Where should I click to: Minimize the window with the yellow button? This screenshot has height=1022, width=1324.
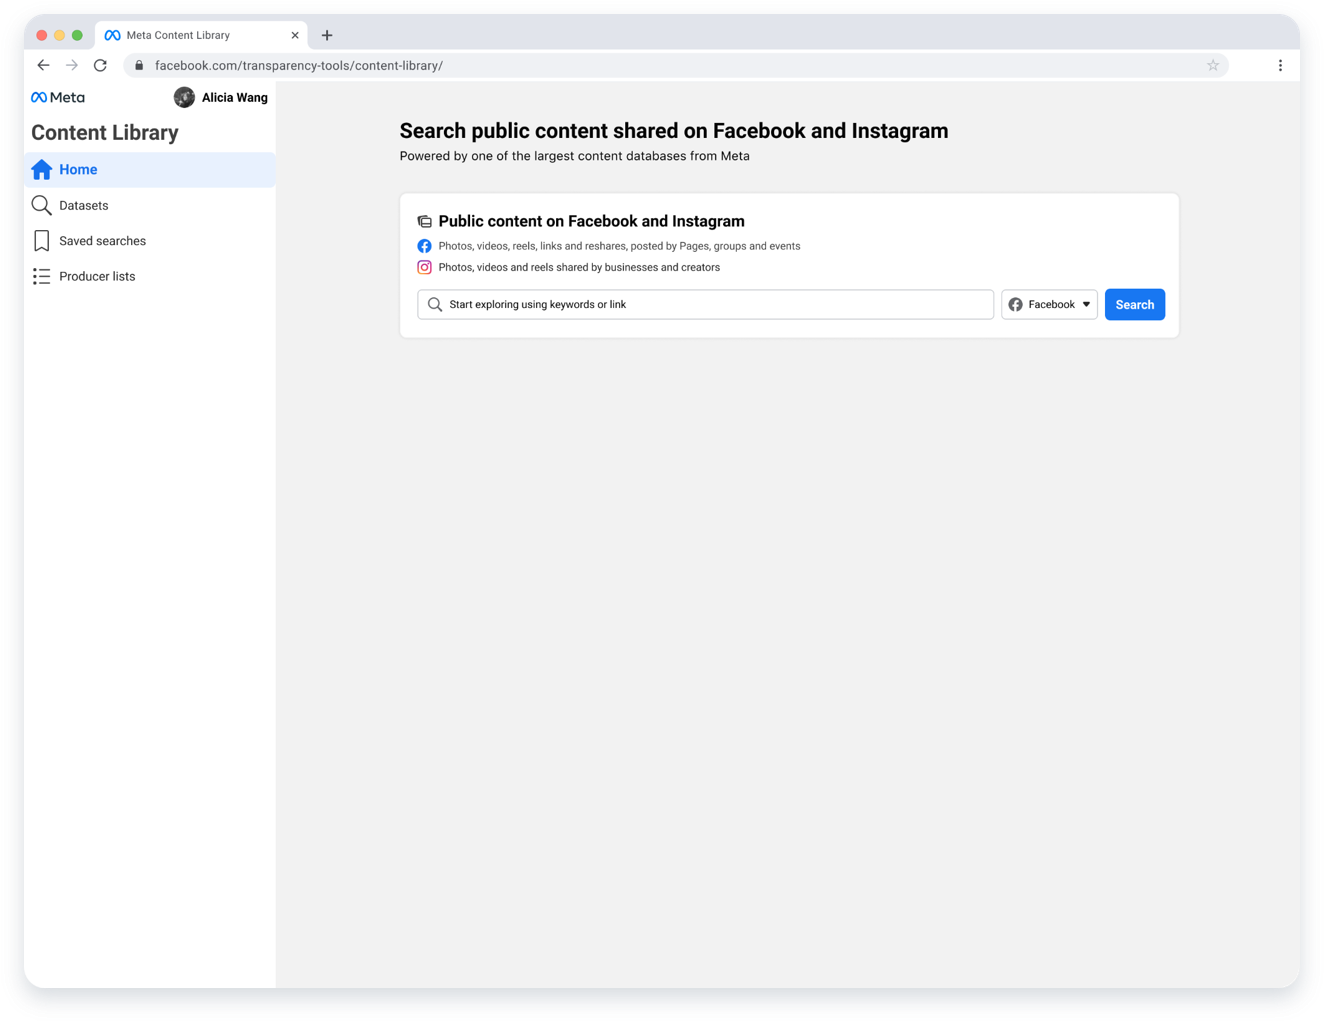click(60, 35)
